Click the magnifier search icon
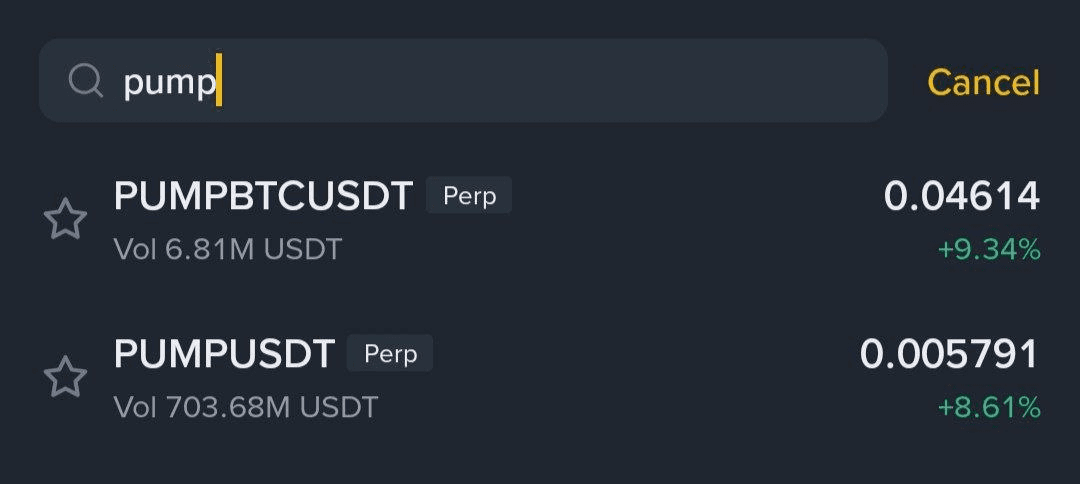Image resolution: width=1080 pixels, height=484 pixels. pos(85,81)
